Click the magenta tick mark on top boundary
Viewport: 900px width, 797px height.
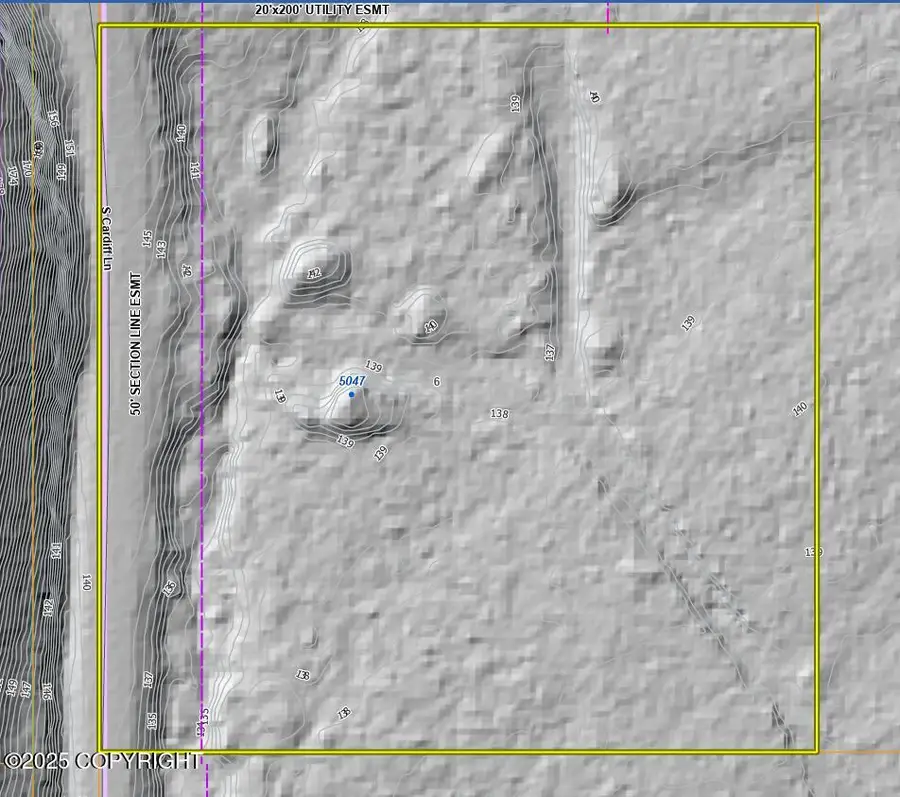pos(608,18)
